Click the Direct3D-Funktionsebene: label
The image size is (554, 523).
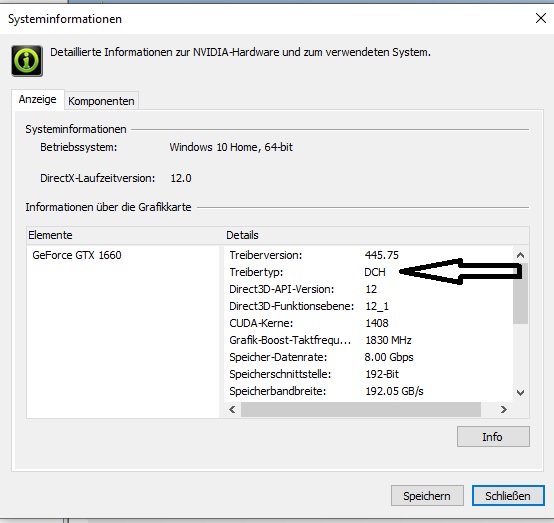coord(291,306)
